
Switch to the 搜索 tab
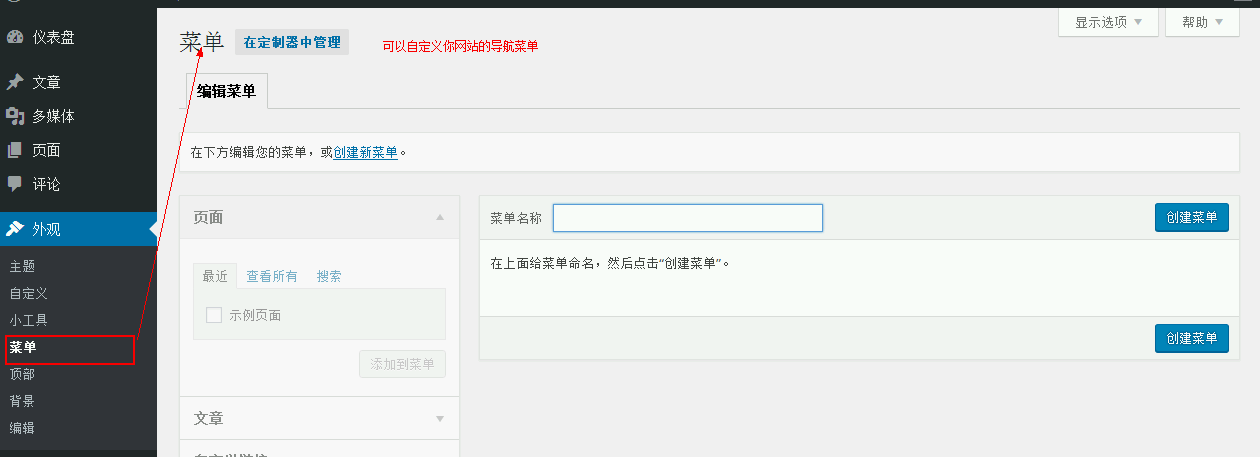click(x=329, y=276)
